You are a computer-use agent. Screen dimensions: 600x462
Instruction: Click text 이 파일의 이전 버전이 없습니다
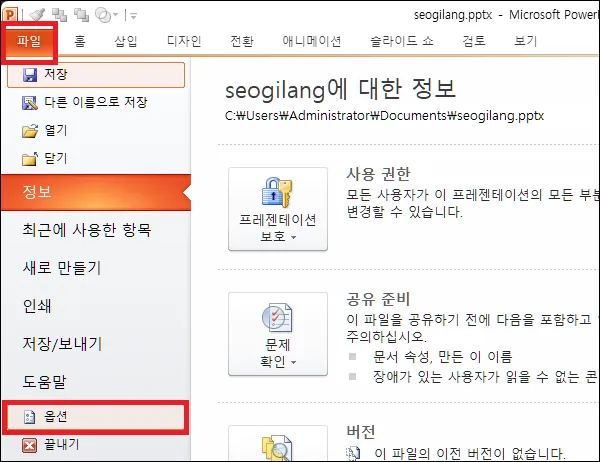pos(470,454)
